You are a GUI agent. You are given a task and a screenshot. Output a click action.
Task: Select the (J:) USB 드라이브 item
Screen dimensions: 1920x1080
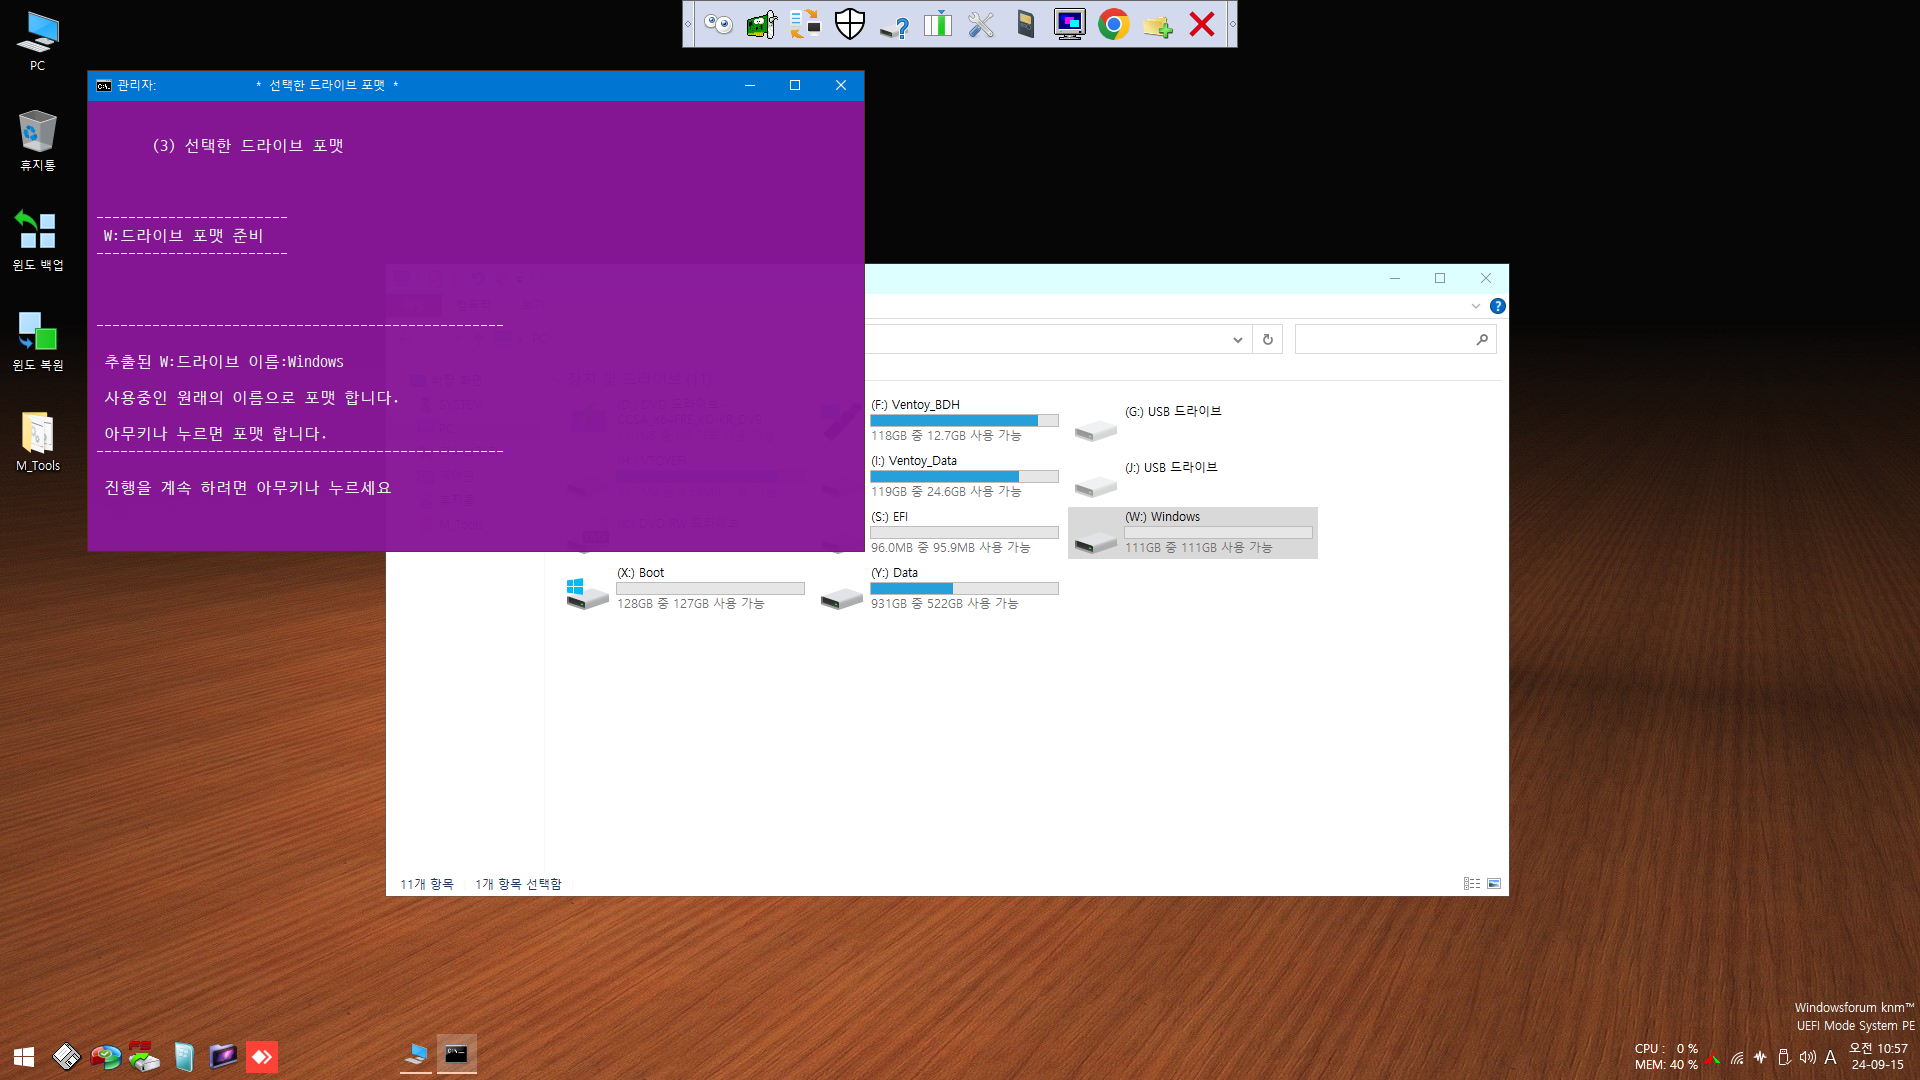coord(1192,476)
